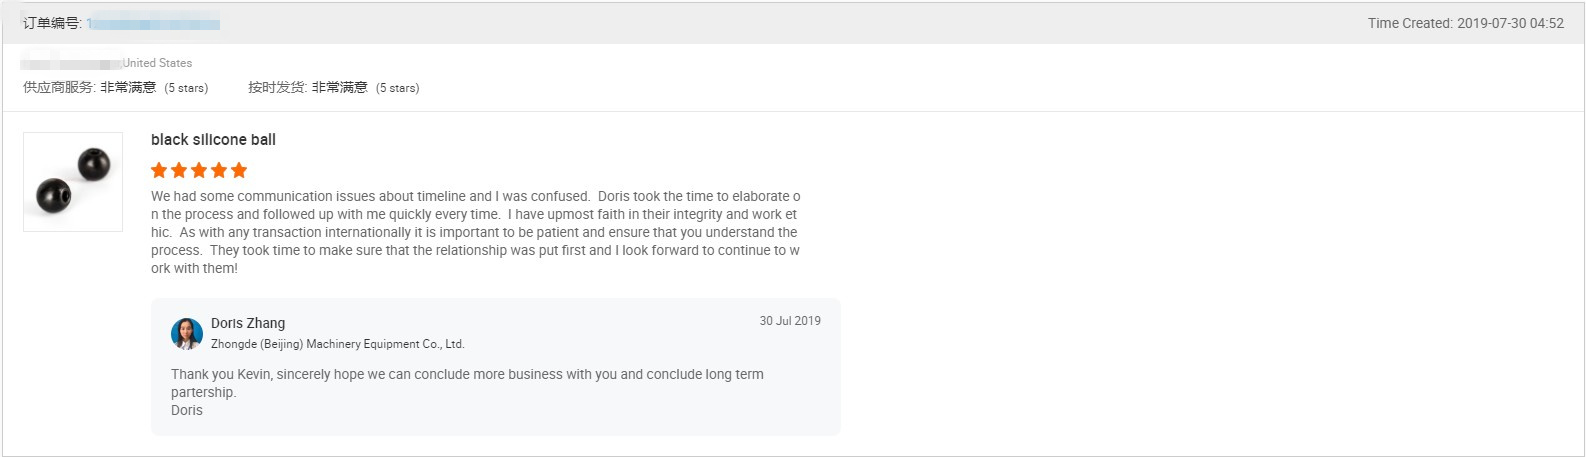Click the middle orange rating star
Screen dimensions: 1586x457
click(199, 170)
